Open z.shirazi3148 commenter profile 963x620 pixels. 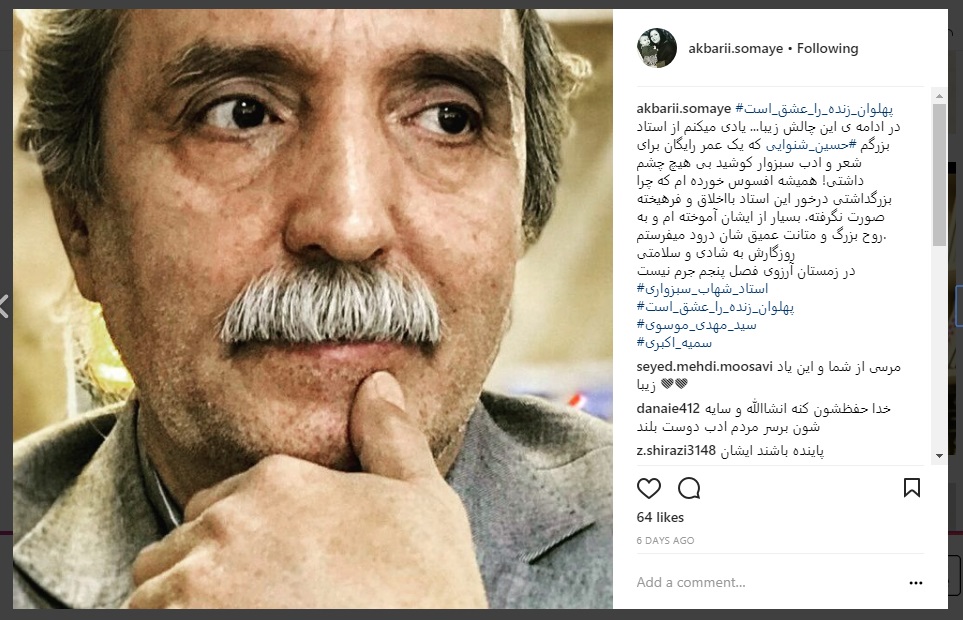coord(676,451)
